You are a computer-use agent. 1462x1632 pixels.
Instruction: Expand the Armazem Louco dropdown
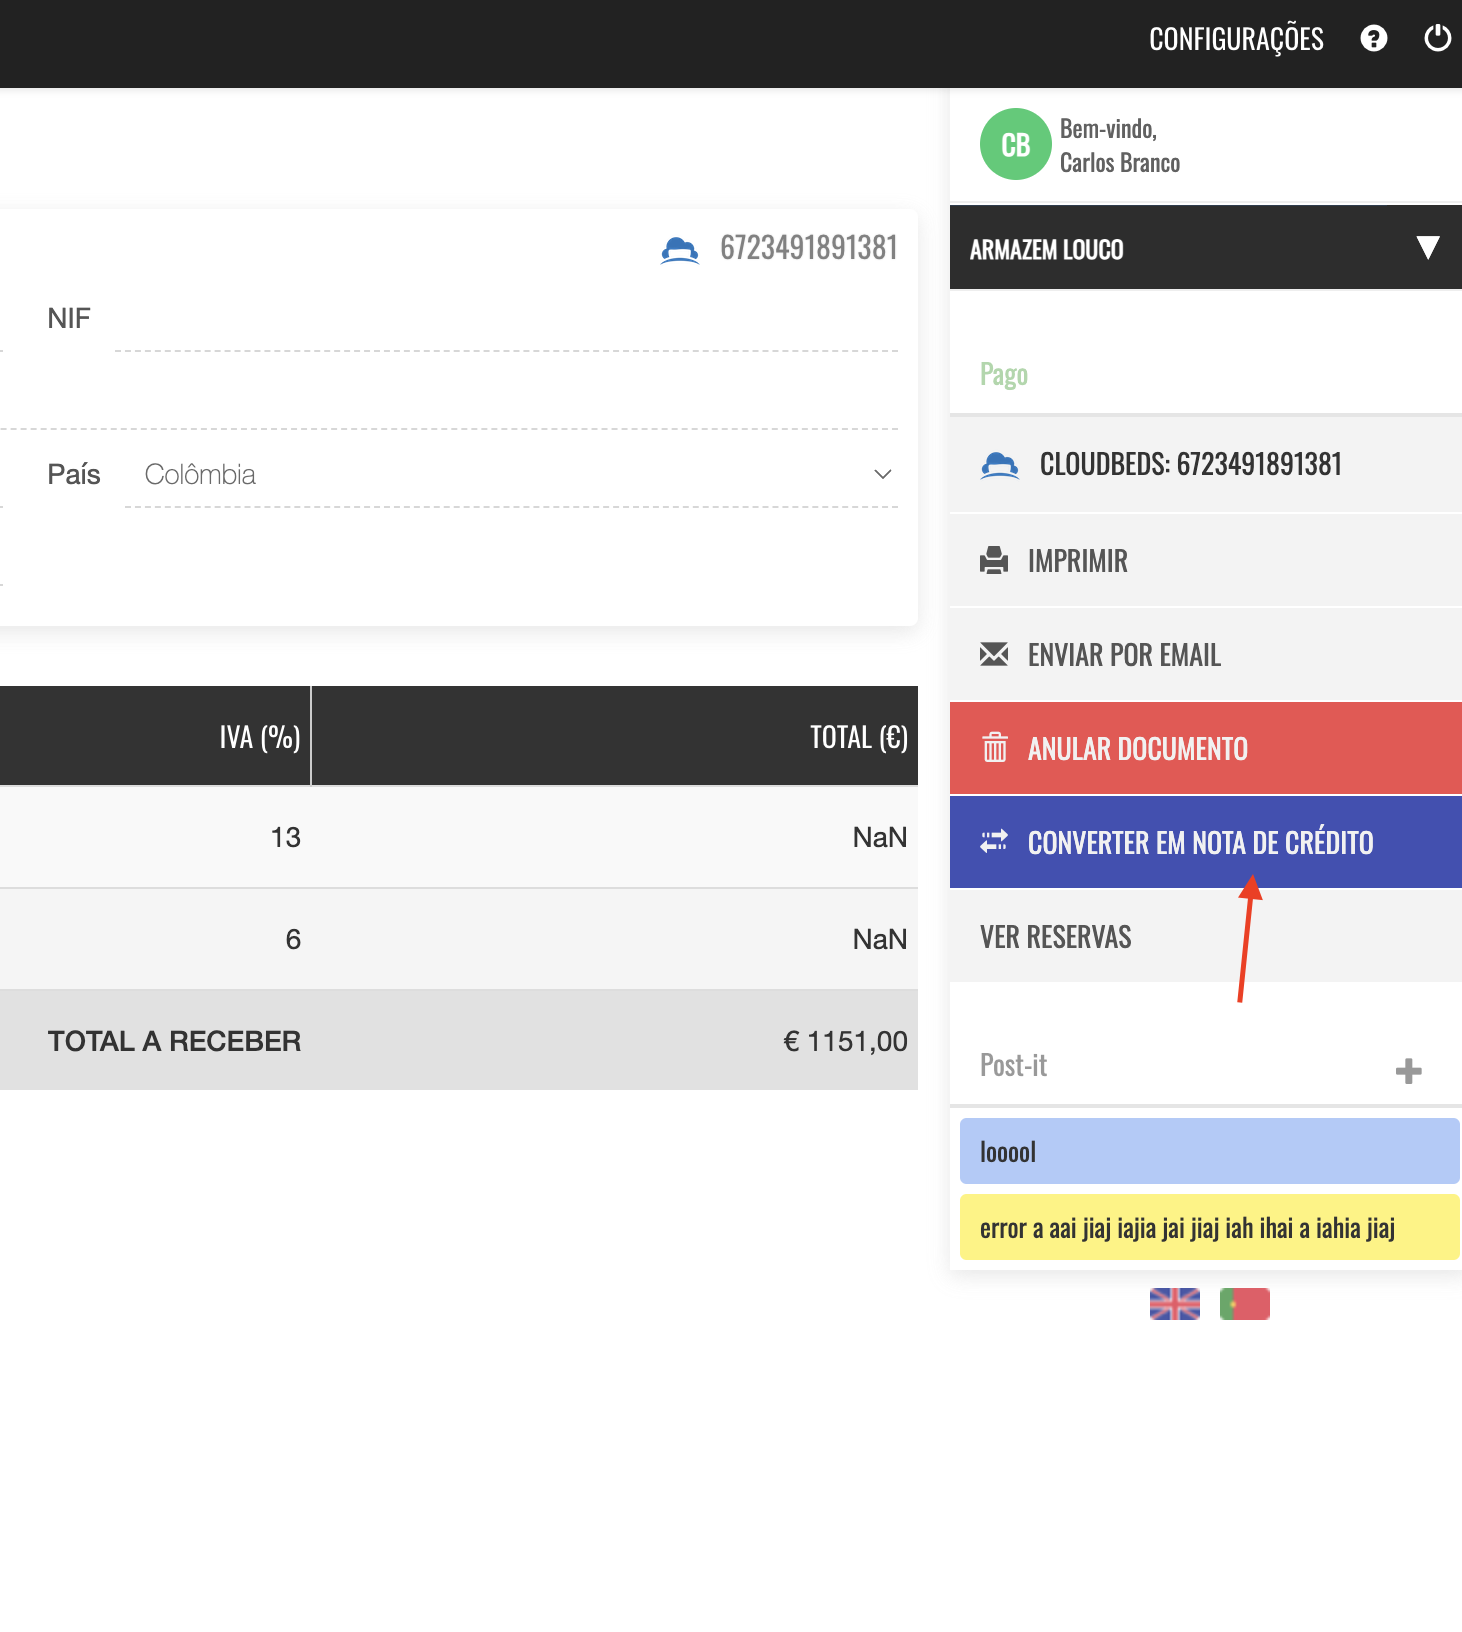[1427, 248]
